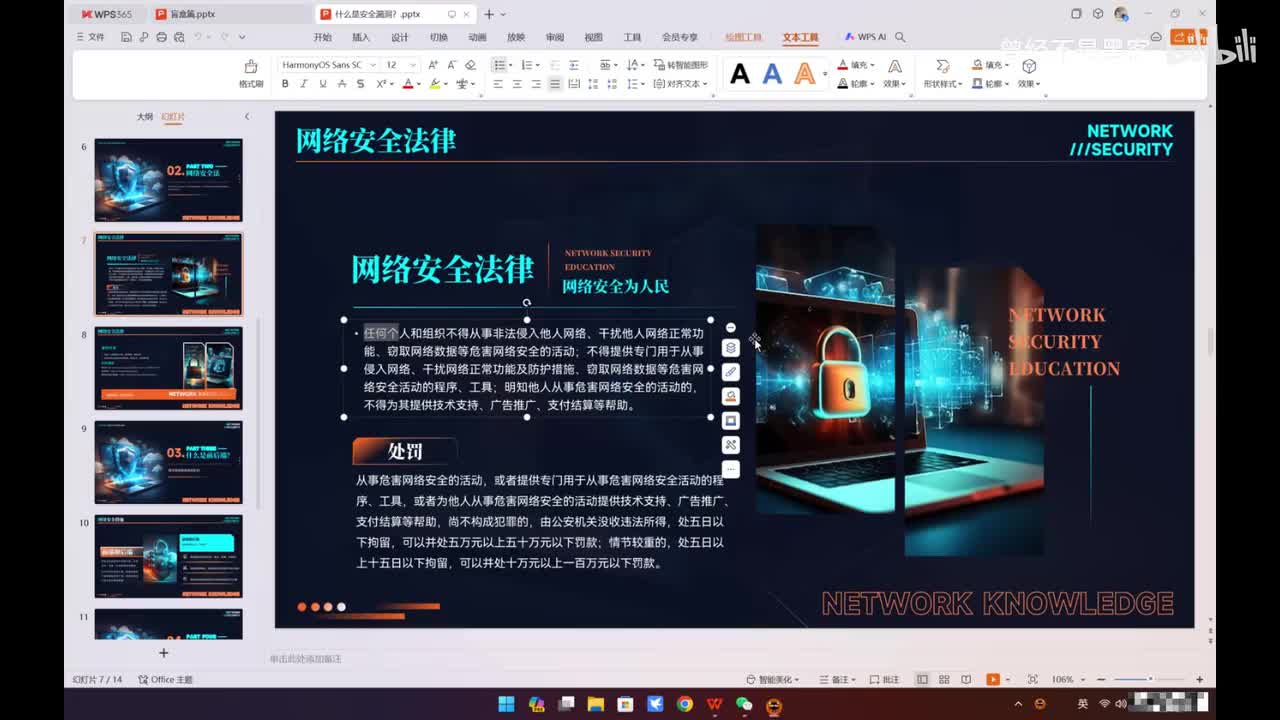
Task: Click notes field 单击此处添加备注
Action: pos(306,659)
